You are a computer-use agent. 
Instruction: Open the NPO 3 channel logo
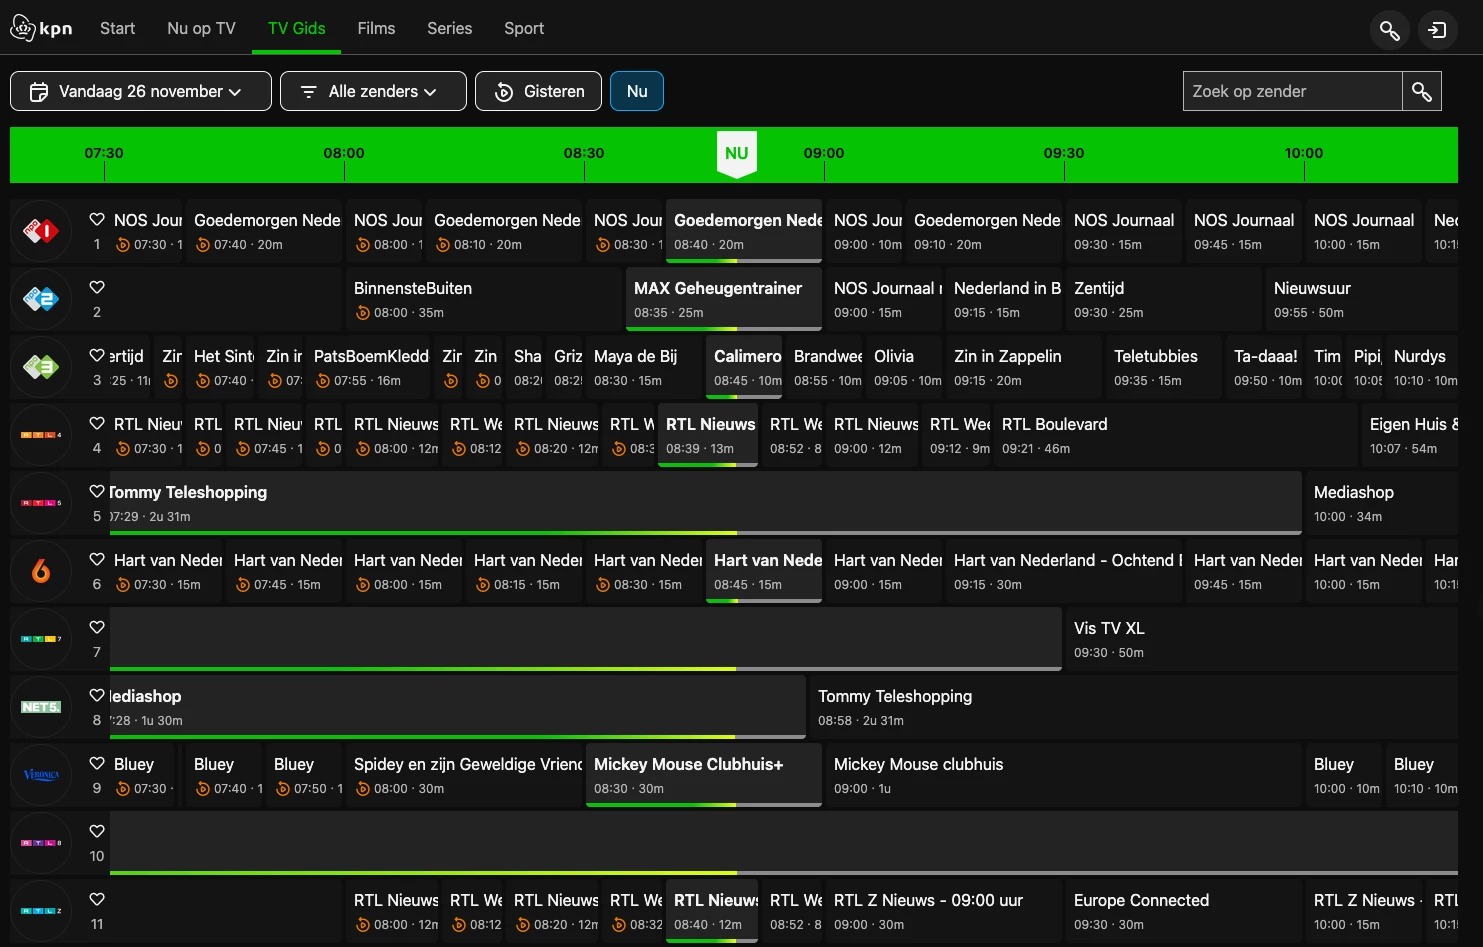(x=41, y=367)
